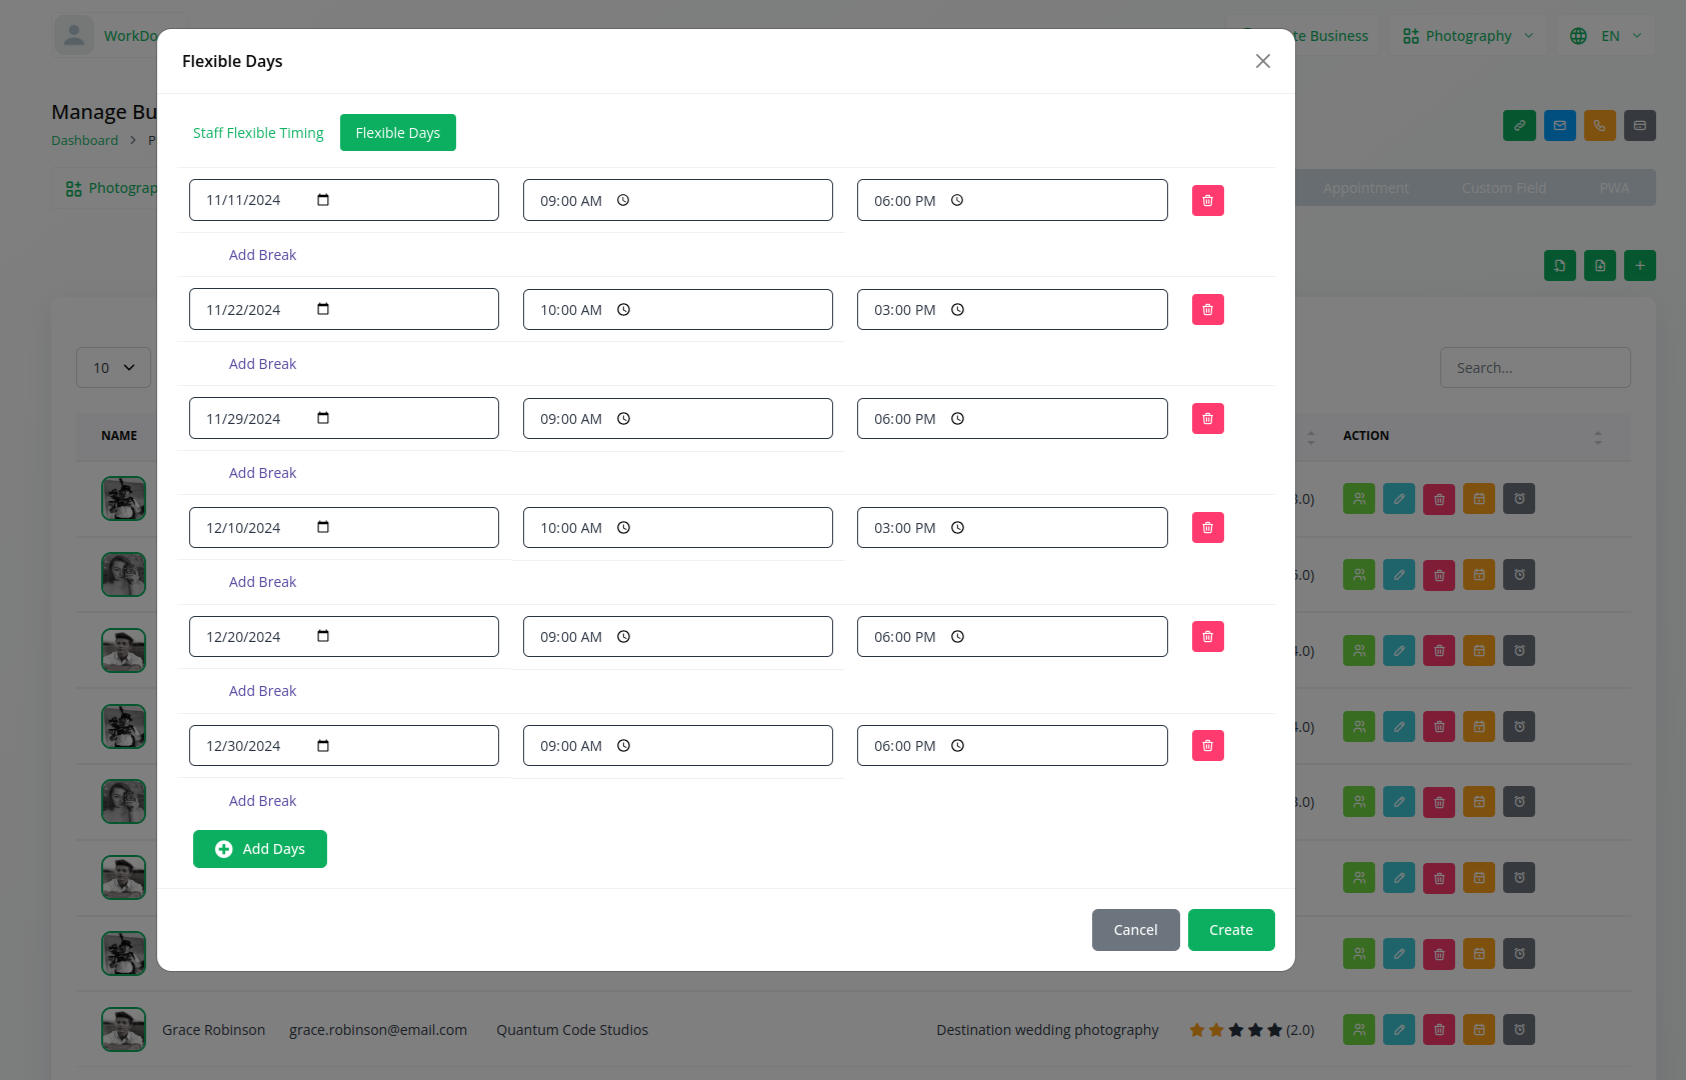Viewport: 1686px width, 1080px height.
Task: Open calendar picker for 12/20/2024 date
Action: point(323,636)
